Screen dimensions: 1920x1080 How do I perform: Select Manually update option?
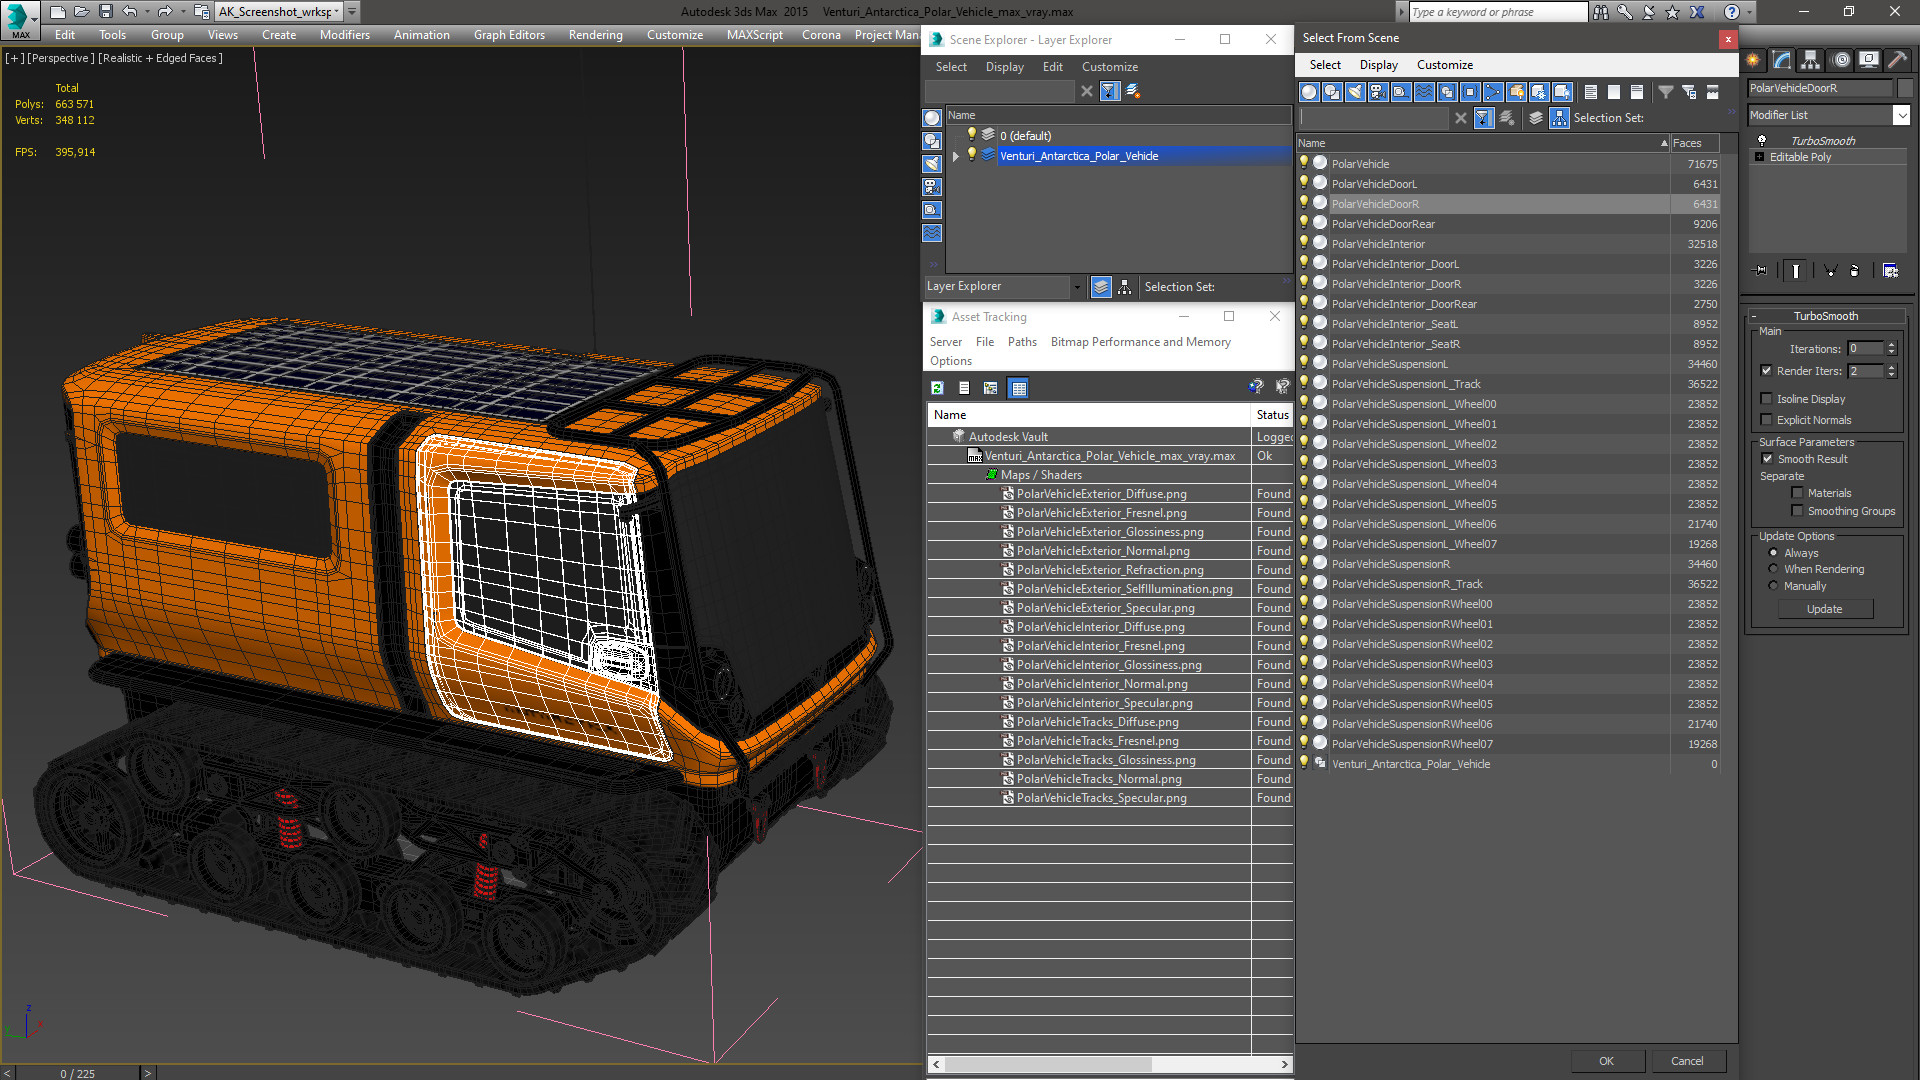point(1773,586)
